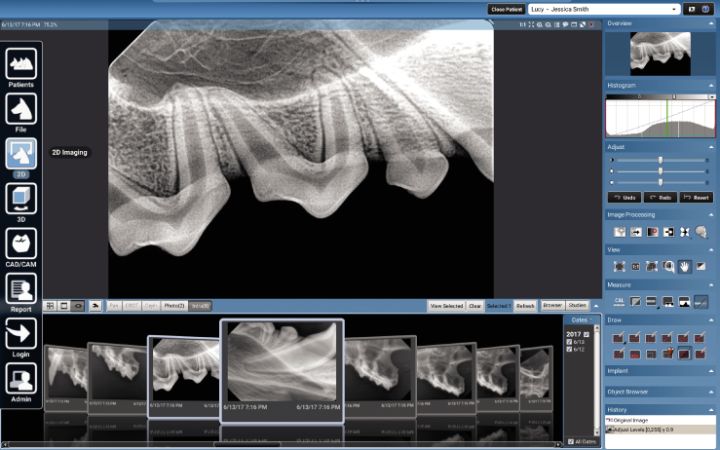Expand the Object Browser panel
This screenshot has width=720, height=450.
coord(711,392)
